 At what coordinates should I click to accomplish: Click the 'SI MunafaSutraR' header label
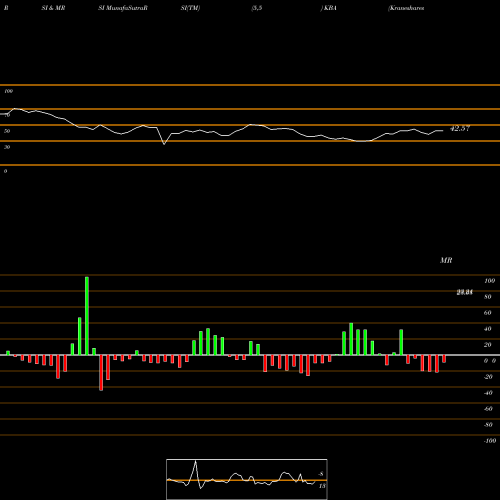[x=123, y=8]
